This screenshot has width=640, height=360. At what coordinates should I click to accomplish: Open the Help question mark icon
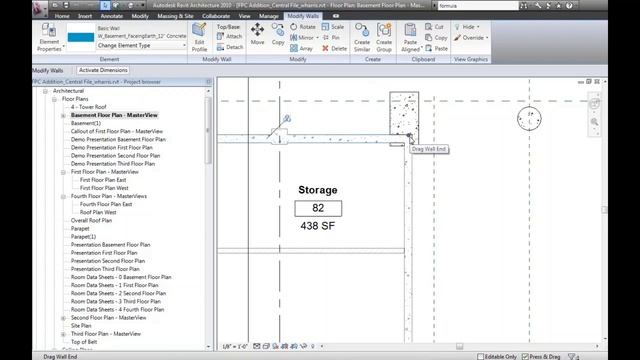[x=569, y=6]
